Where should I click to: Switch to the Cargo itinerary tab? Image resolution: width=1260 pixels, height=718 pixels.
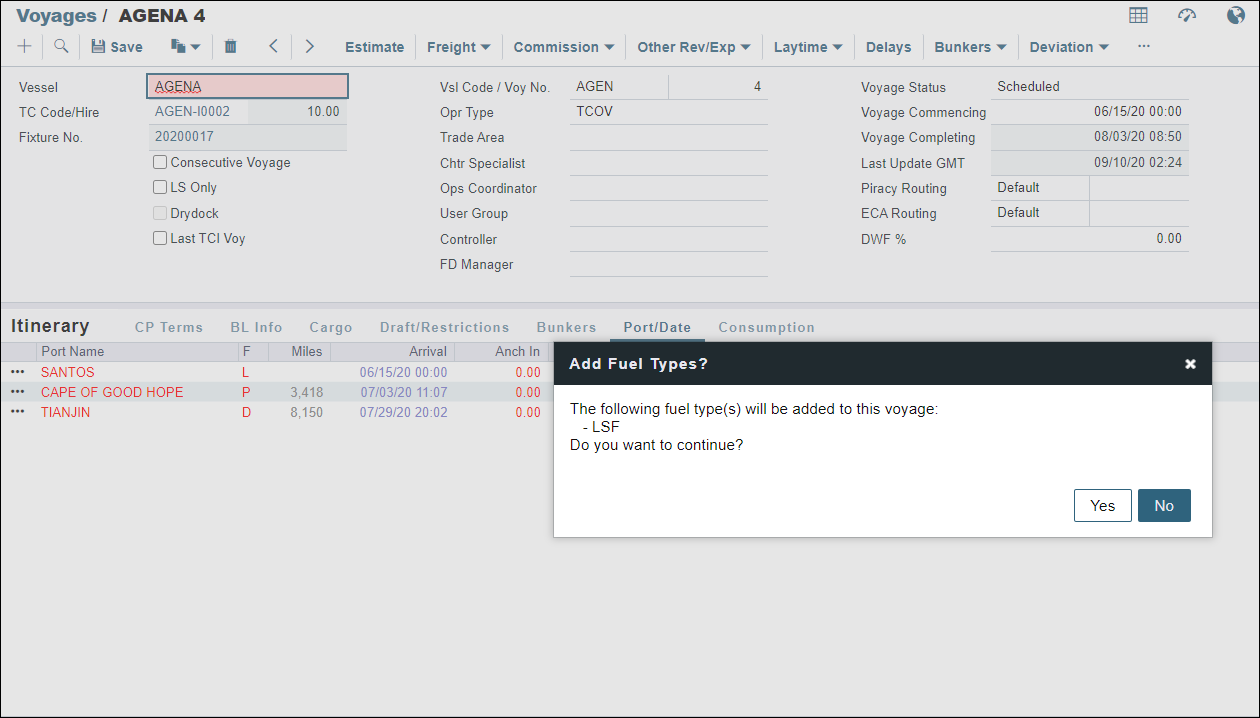point(330,327)
